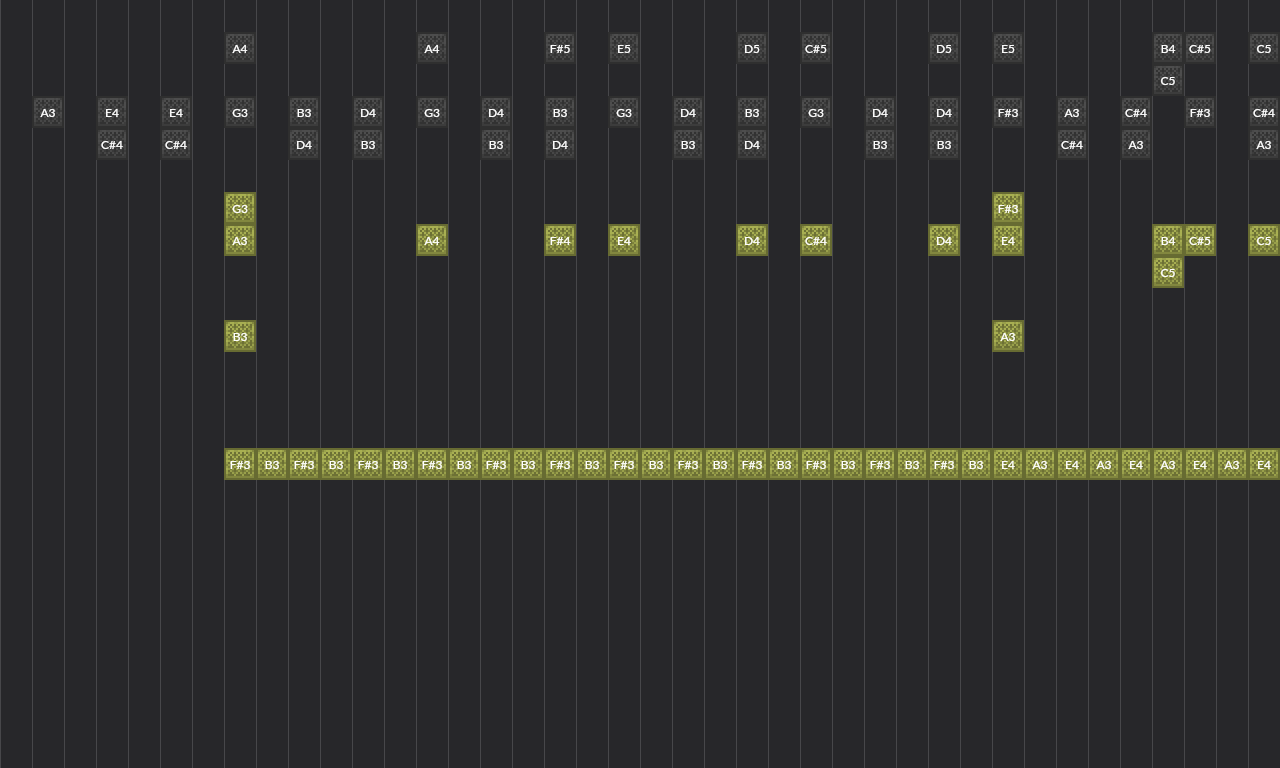Select the green B4 note
1280x768 pixels.
(x=1168, y=240)
